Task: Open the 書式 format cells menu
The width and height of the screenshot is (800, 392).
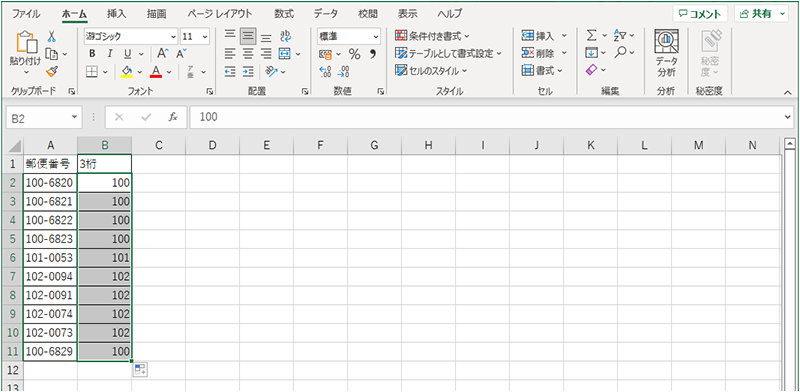Action: point(541,70)
